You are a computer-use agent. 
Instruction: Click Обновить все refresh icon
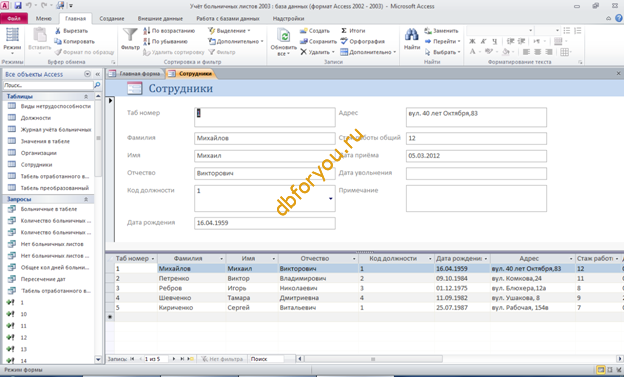[x=283, y=36]
